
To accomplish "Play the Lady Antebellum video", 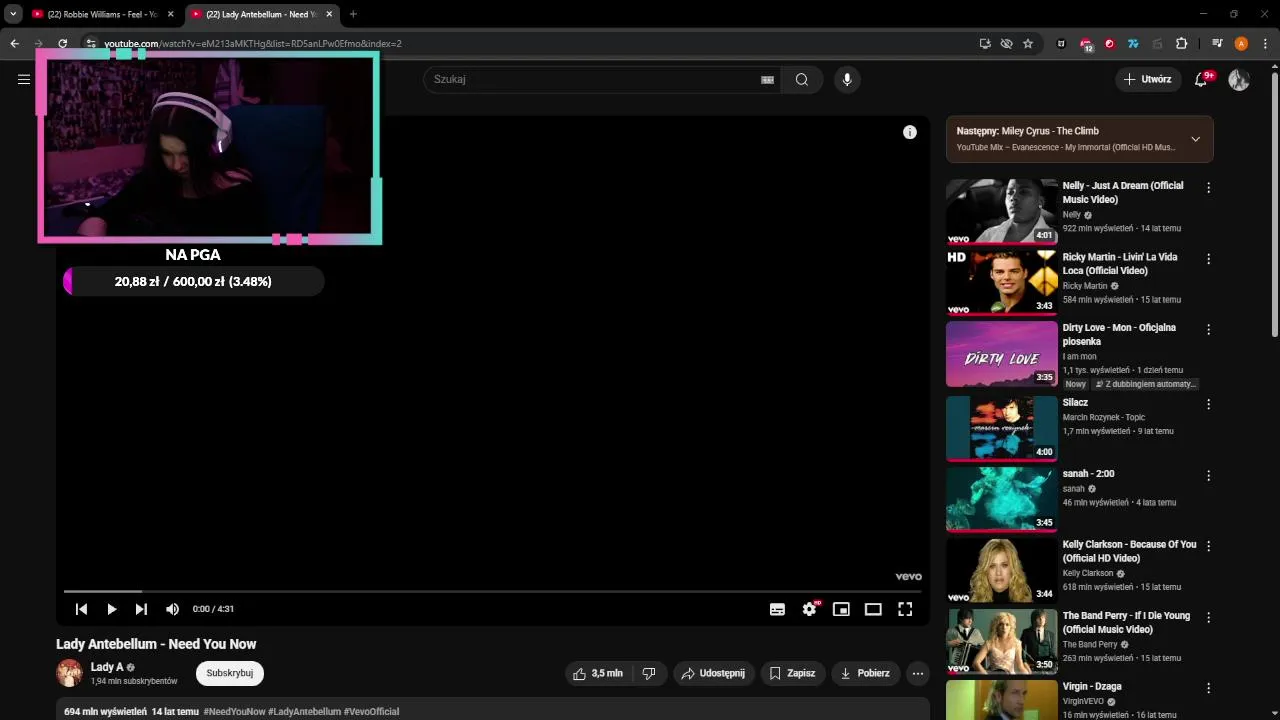I will tap(111, 609).
